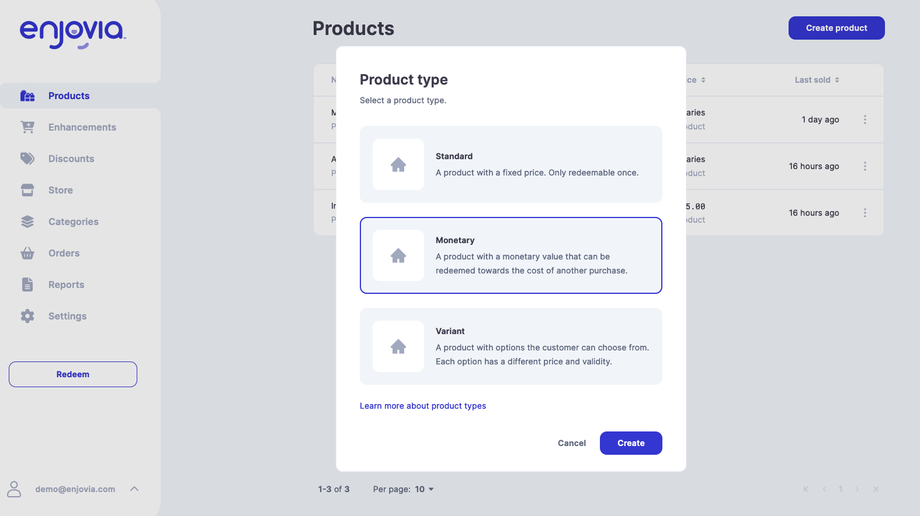Confirm with the Create button in dialog
The width and height of the screenshot is (920, 516).
(x=630, y=443)
